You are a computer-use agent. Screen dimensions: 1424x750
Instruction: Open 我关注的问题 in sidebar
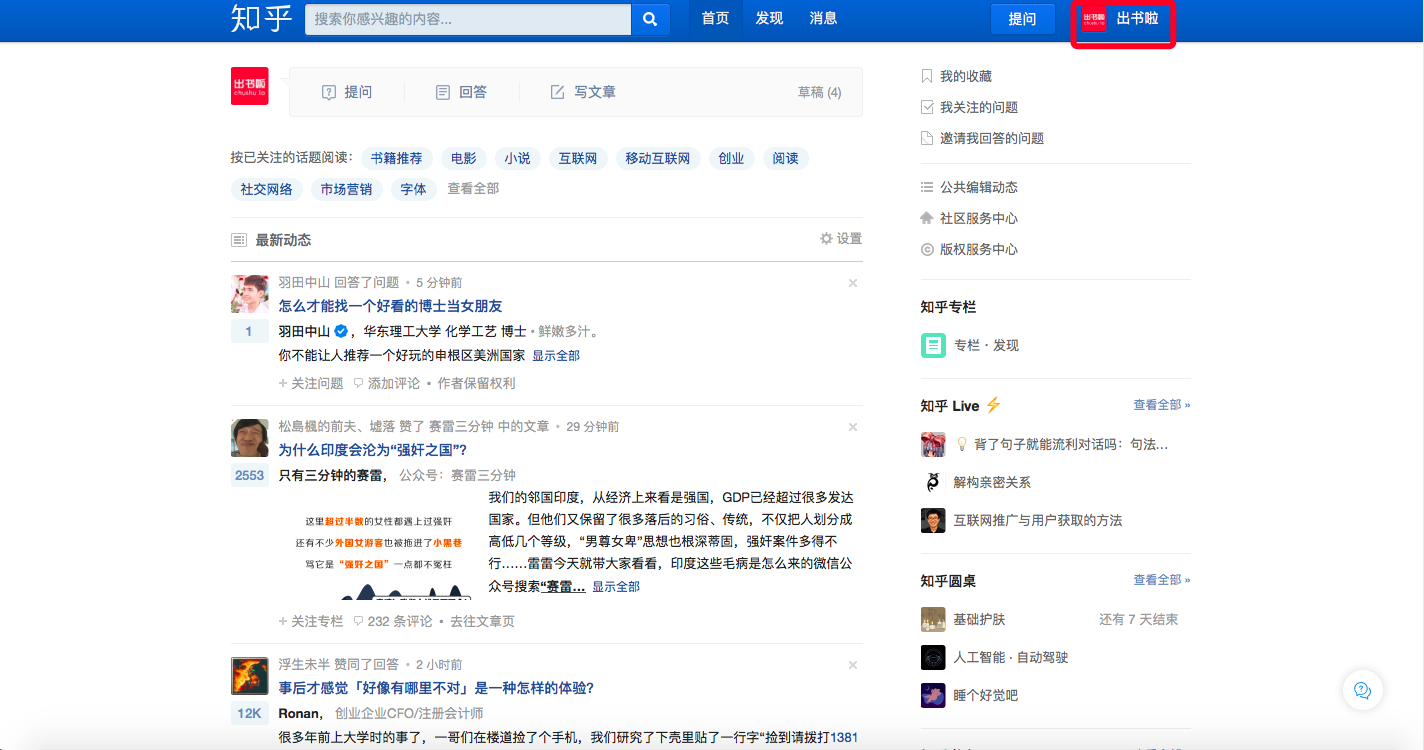pyautogui.click(x=969, y=107)
